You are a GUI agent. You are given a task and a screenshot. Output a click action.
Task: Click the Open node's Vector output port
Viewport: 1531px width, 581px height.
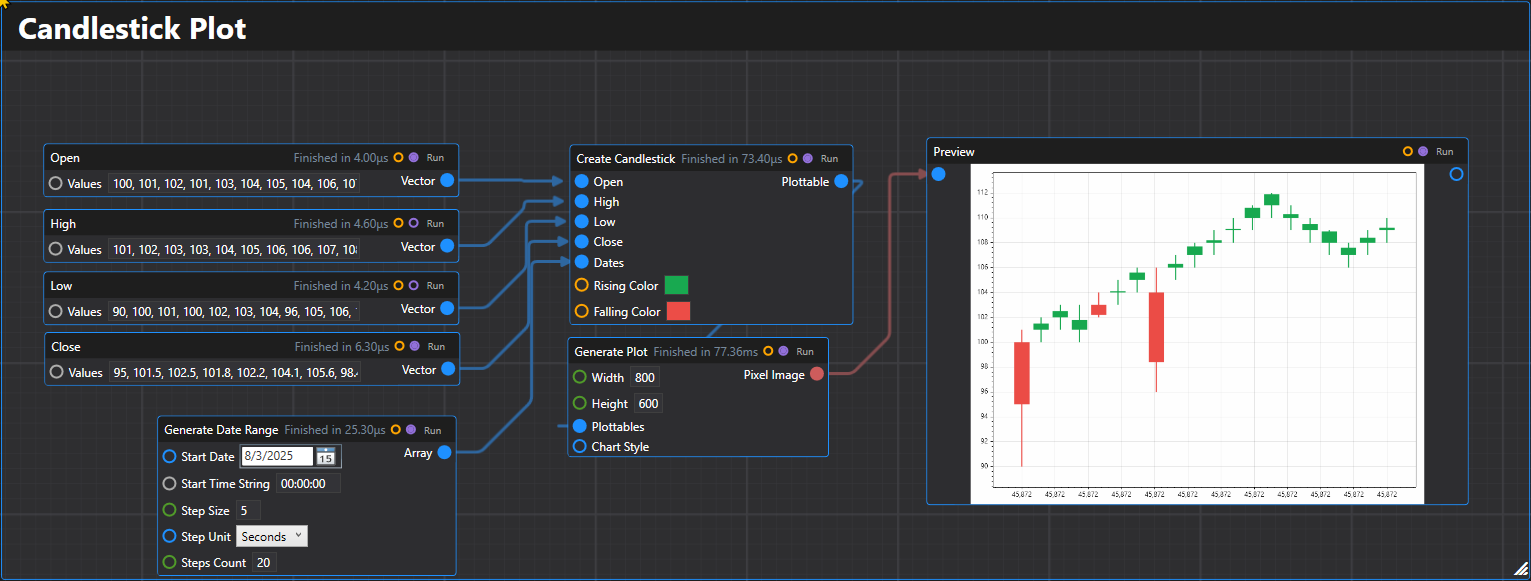tap(447, 181)
